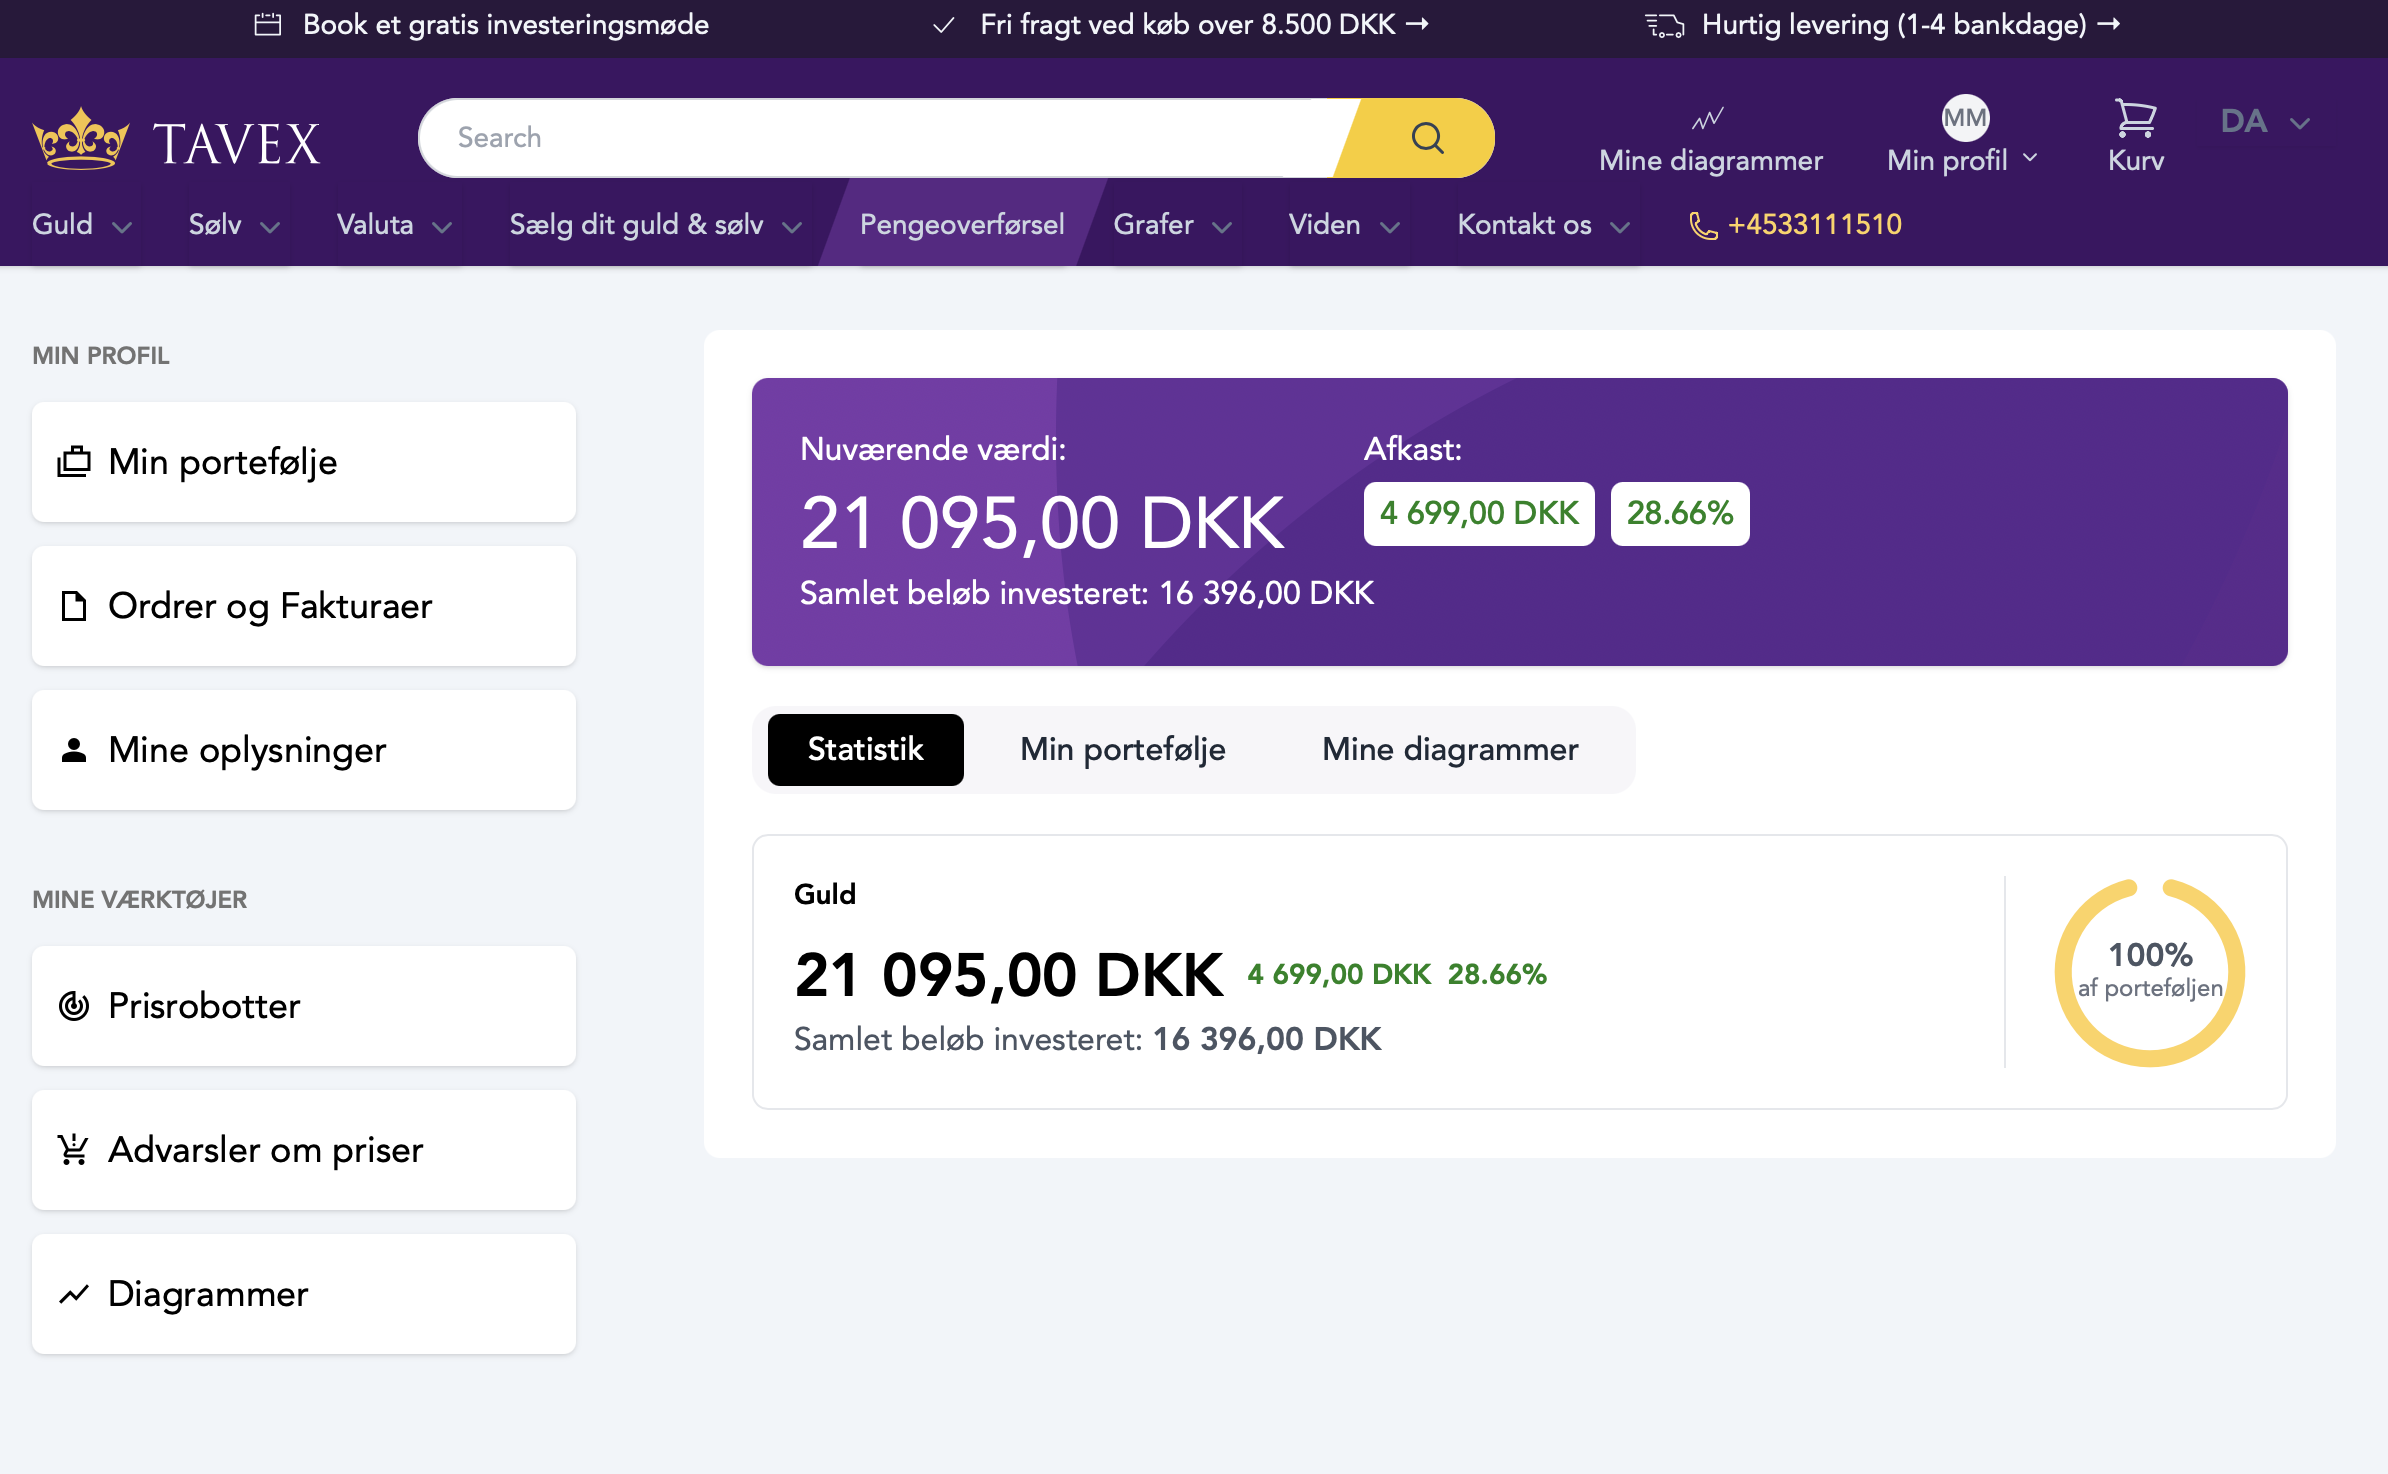Image resolution: width=2388 pixels, height=1474 pixels.
Task: Click the Mine diagrammer chart icon
Action: [x=1709, y=120]
